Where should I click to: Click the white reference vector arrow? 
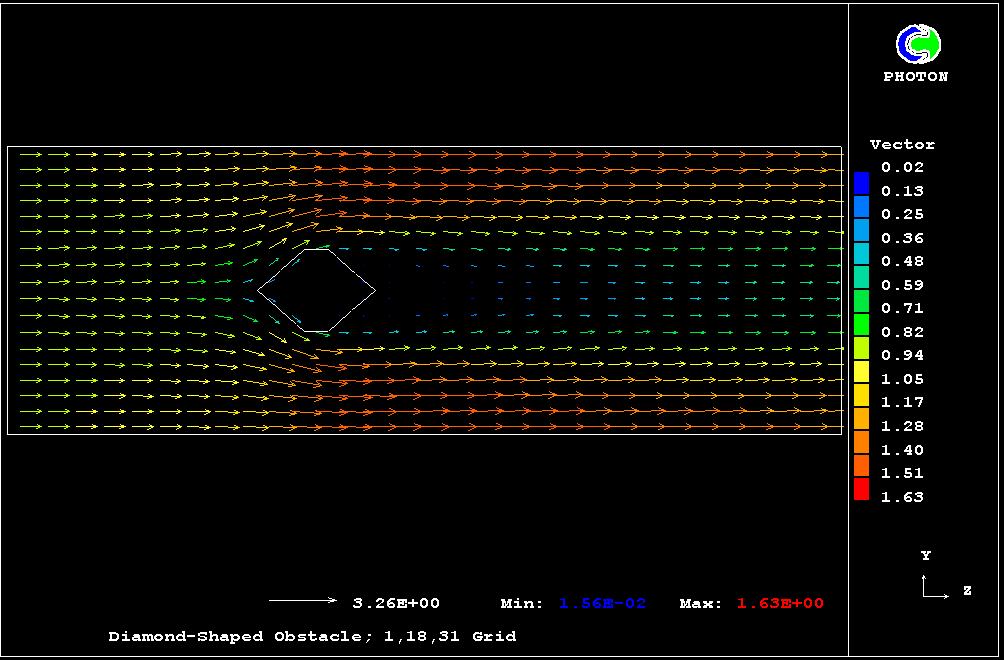point(303,601)
